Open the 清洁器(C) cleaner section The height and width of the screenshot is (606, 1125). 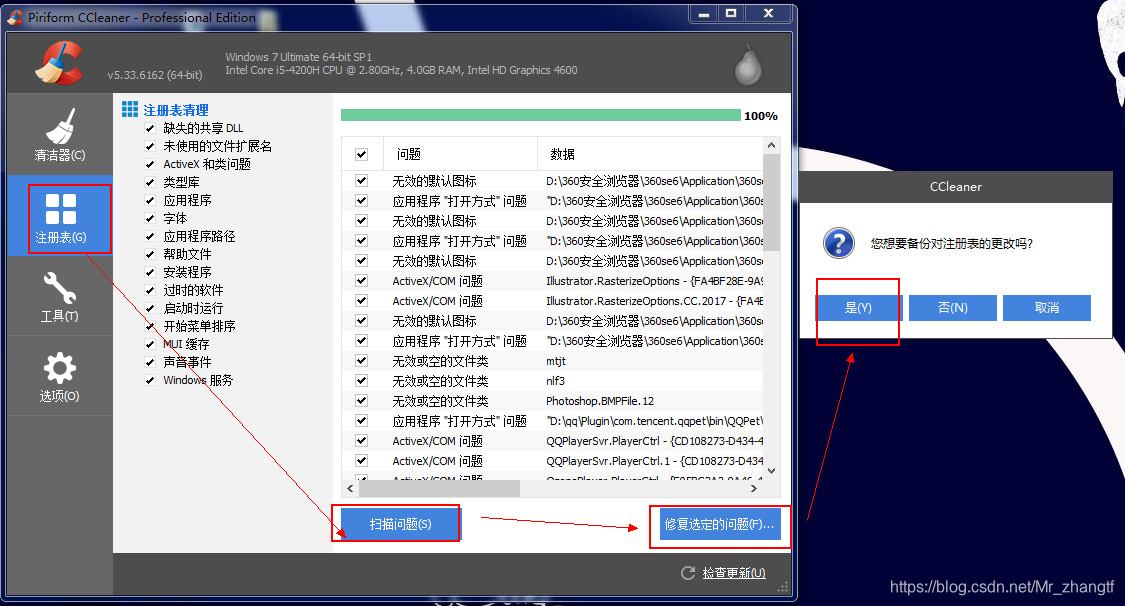pyautogui.click(x=60, y=134)
